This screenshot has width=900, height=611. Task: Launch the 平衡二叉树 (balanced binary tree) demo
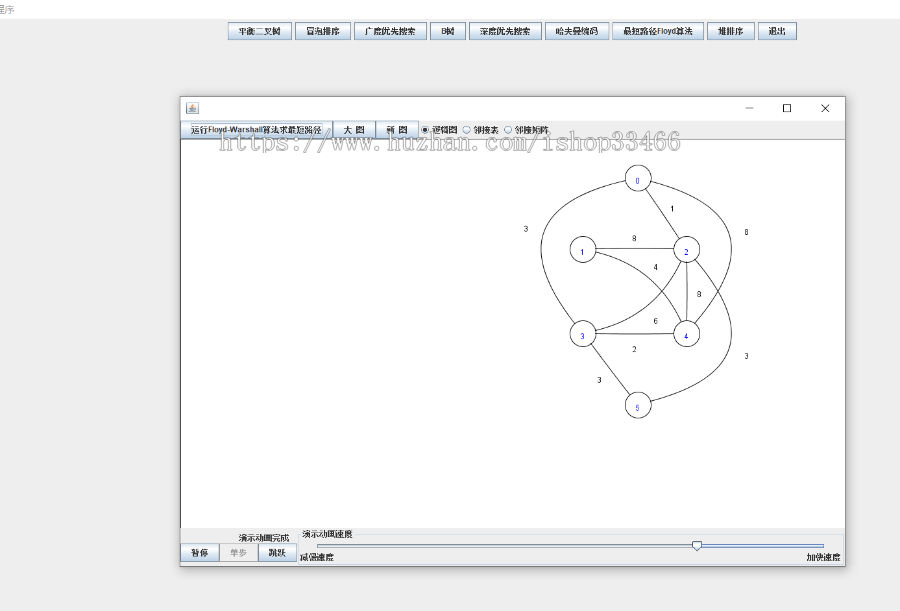tap(259, 30)
